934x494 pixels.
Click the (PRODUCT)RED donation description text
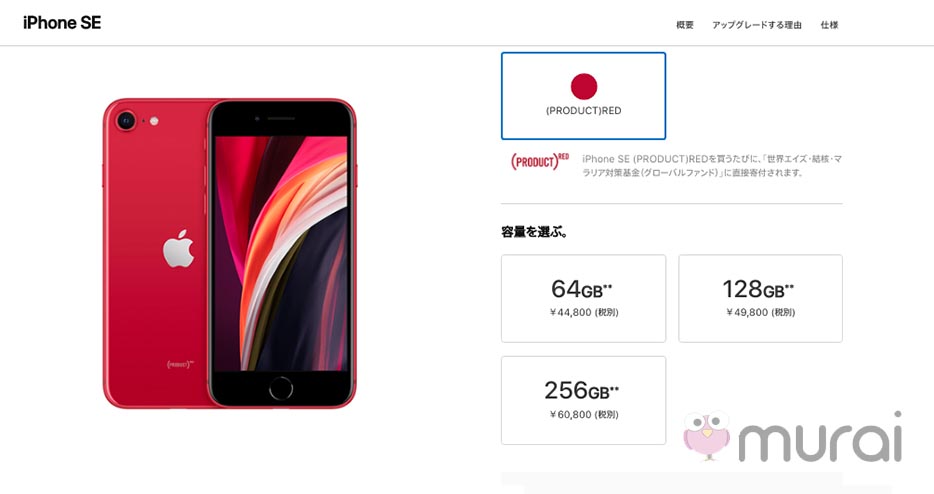(x=712, y=166)
